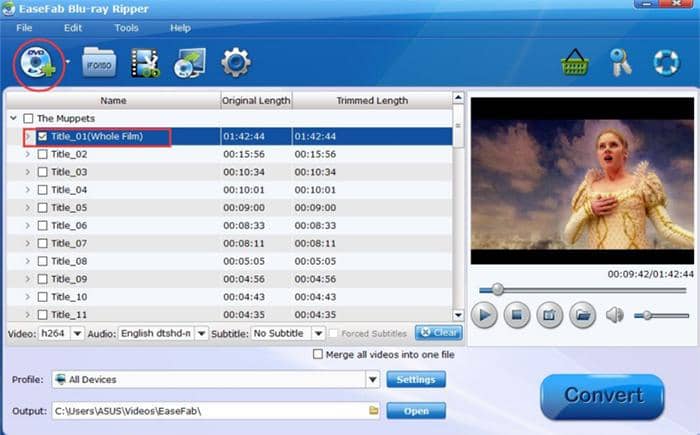Click the Play button in preview
The width and height of the screenshot is (700, 435).
click(x=484, y=315)
